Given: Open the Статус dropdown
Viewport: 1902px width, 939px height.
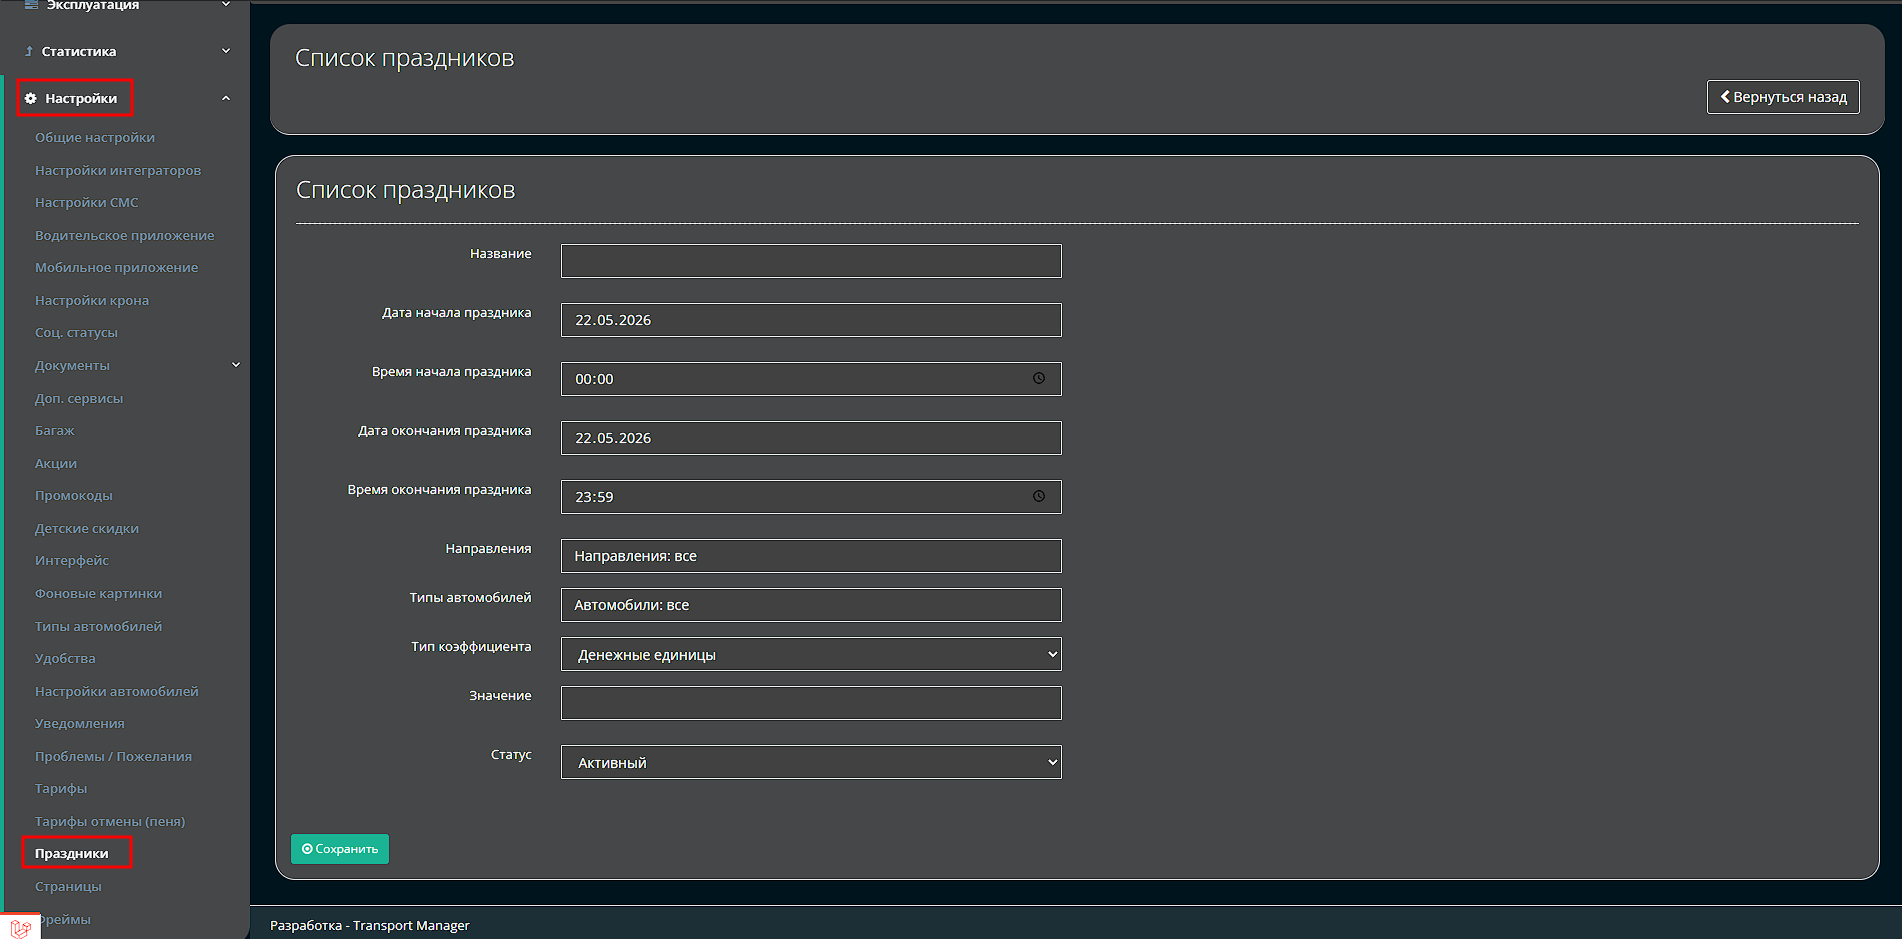Looking at the screenshot, I should pos(811,762).
